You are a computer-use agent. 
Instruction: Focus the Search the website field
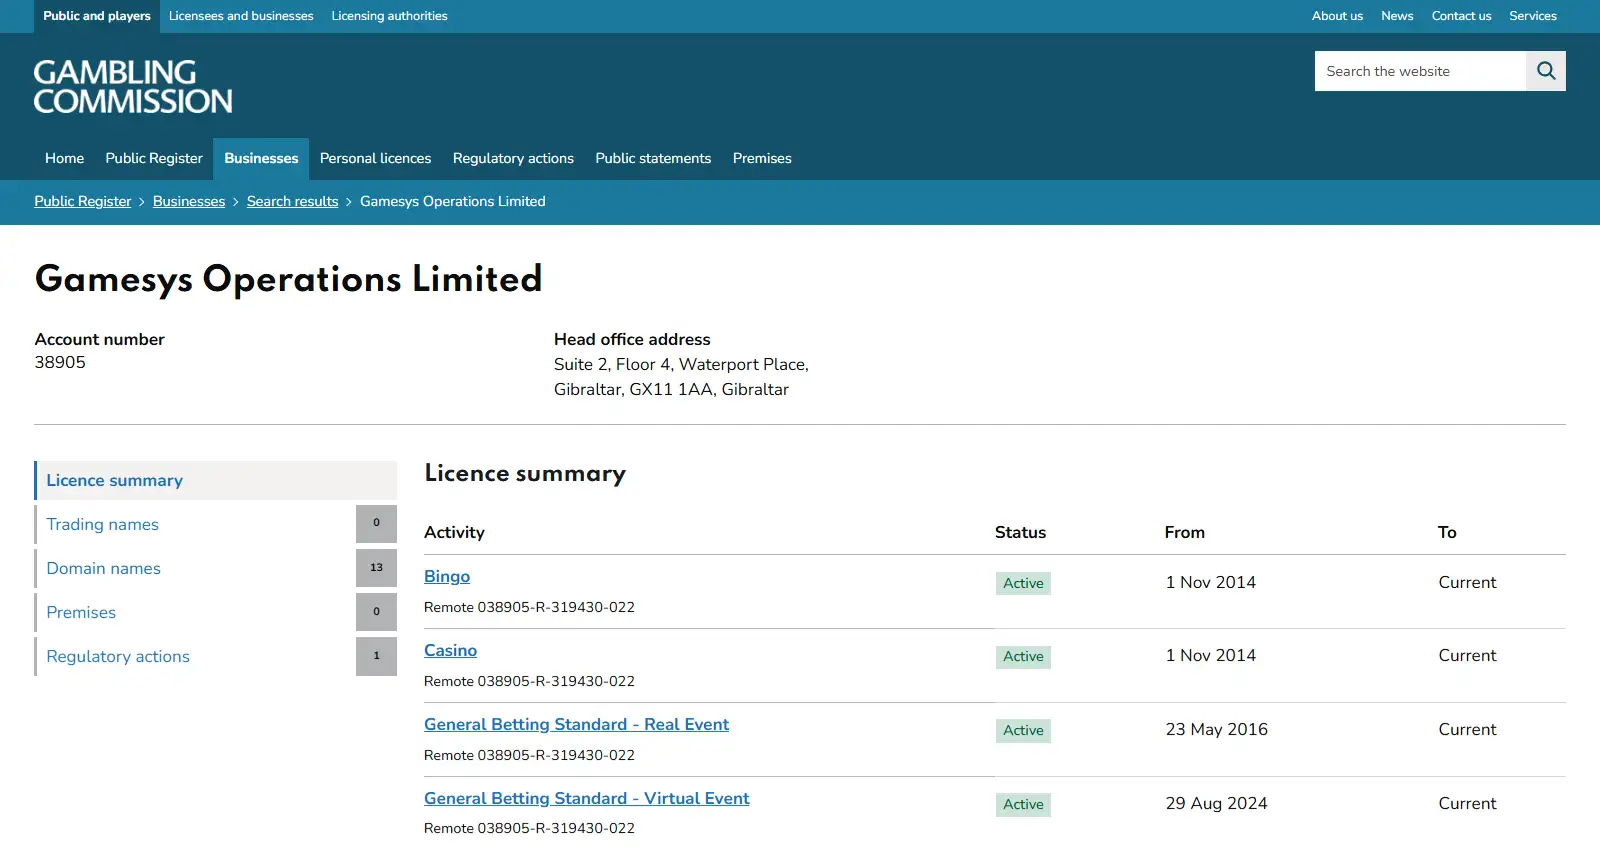tap(1420, 71)
